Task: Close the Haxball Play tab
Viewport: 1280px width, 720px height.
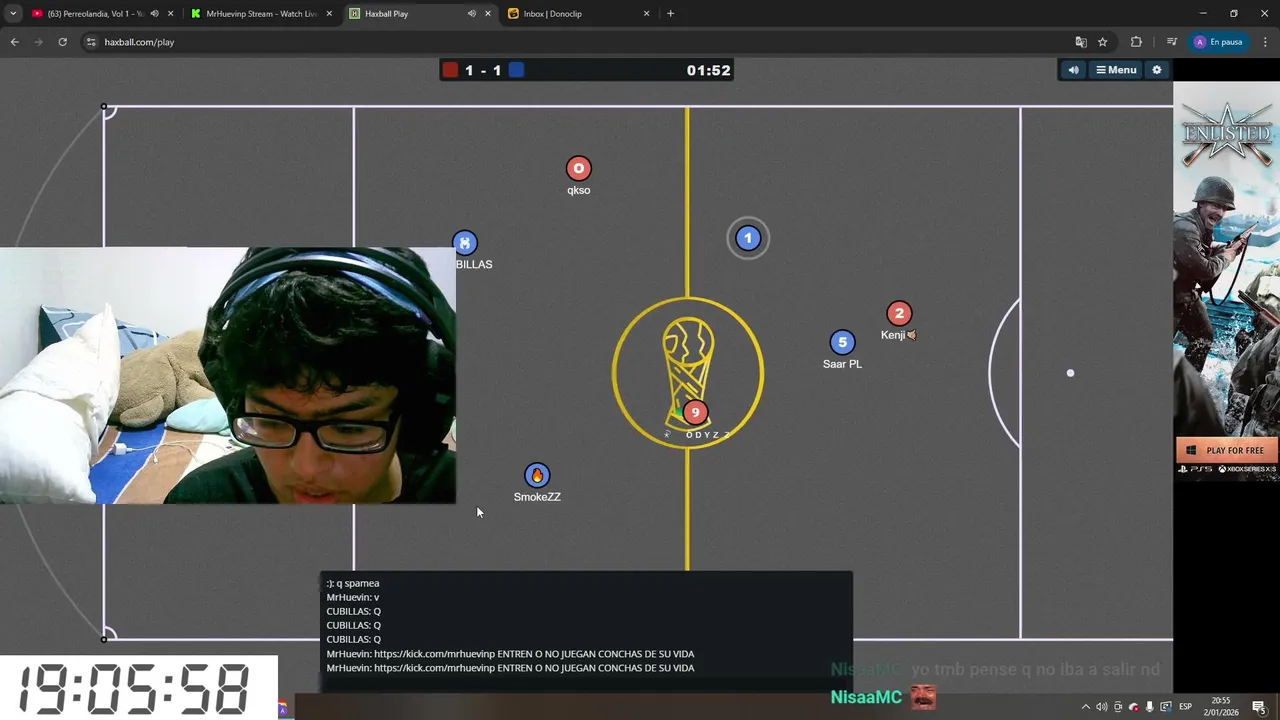Action: (x=488, y=14)
